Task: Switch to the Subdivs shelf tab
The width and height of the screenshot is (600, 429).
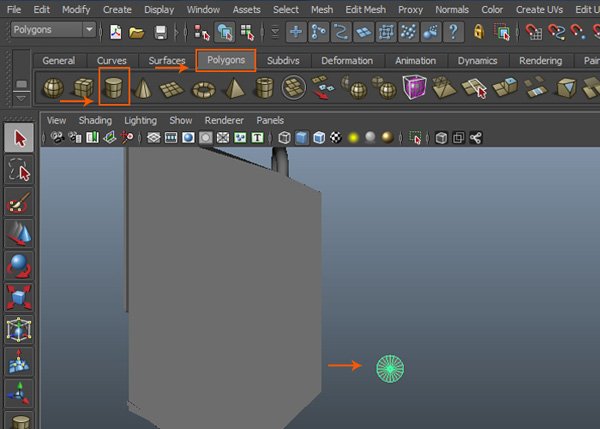Action: pos(283,60)
